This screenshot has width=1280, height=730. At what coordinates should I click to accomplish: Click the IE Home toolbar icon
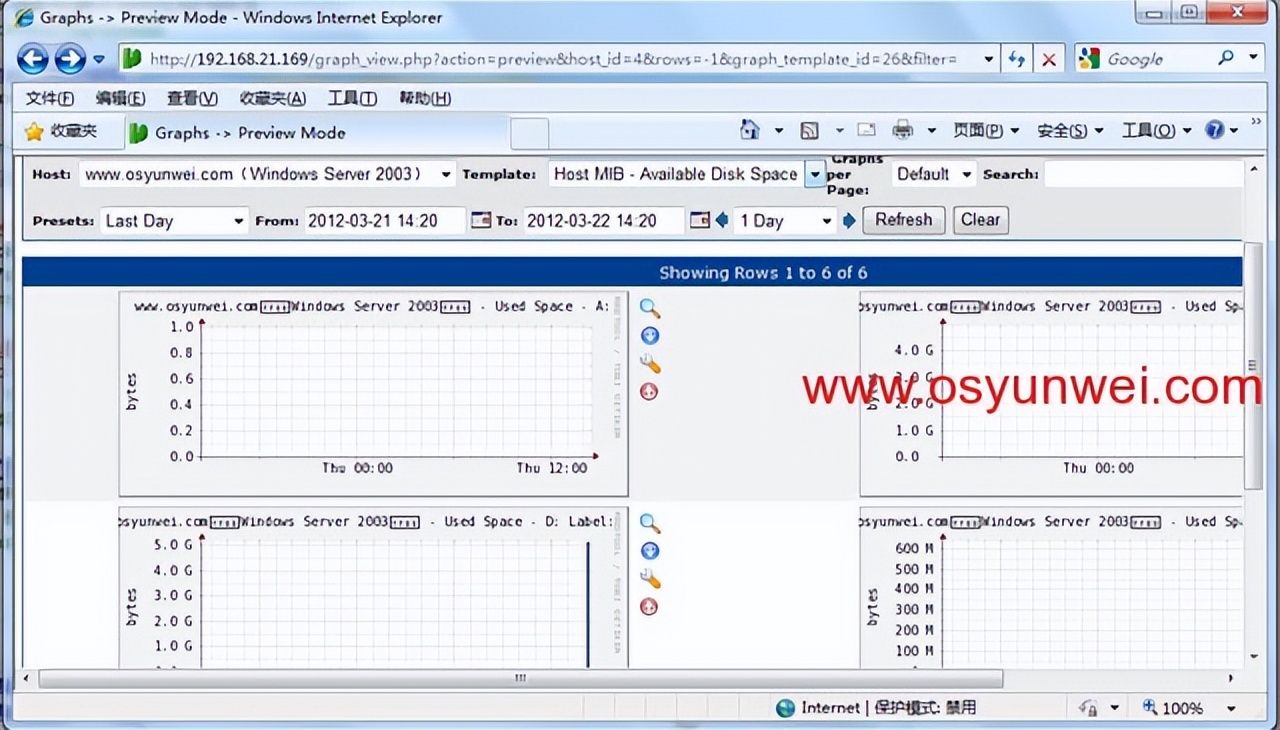(749, 131)
